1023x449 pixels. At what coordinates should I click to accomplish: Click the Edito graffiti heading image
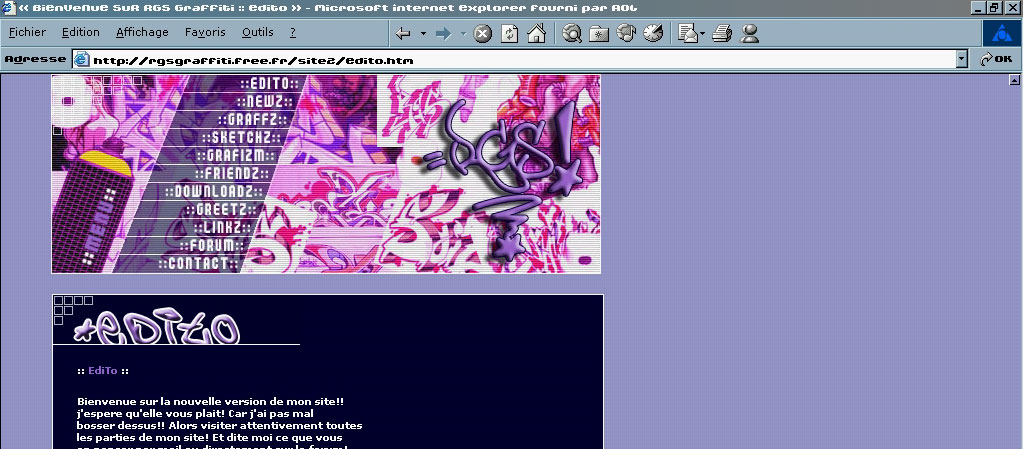point(157,326)
